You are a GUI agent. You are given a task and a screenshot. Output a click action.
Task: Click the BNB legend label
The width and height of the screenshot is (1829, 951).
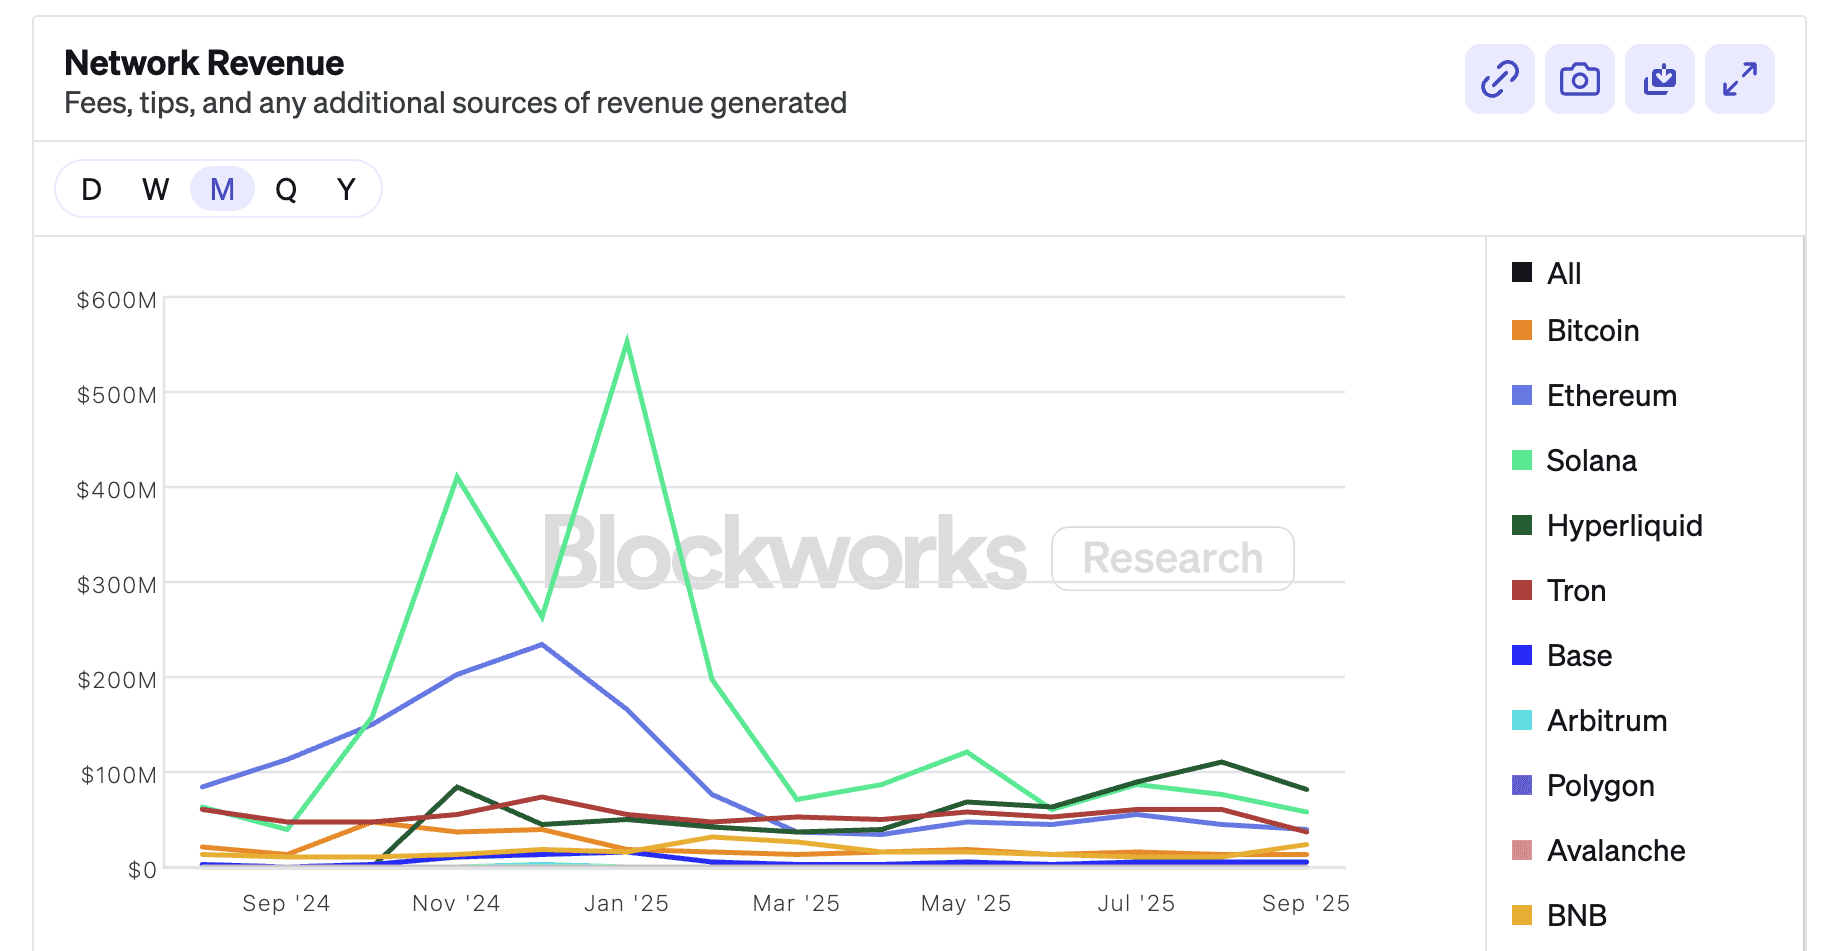1577,916
